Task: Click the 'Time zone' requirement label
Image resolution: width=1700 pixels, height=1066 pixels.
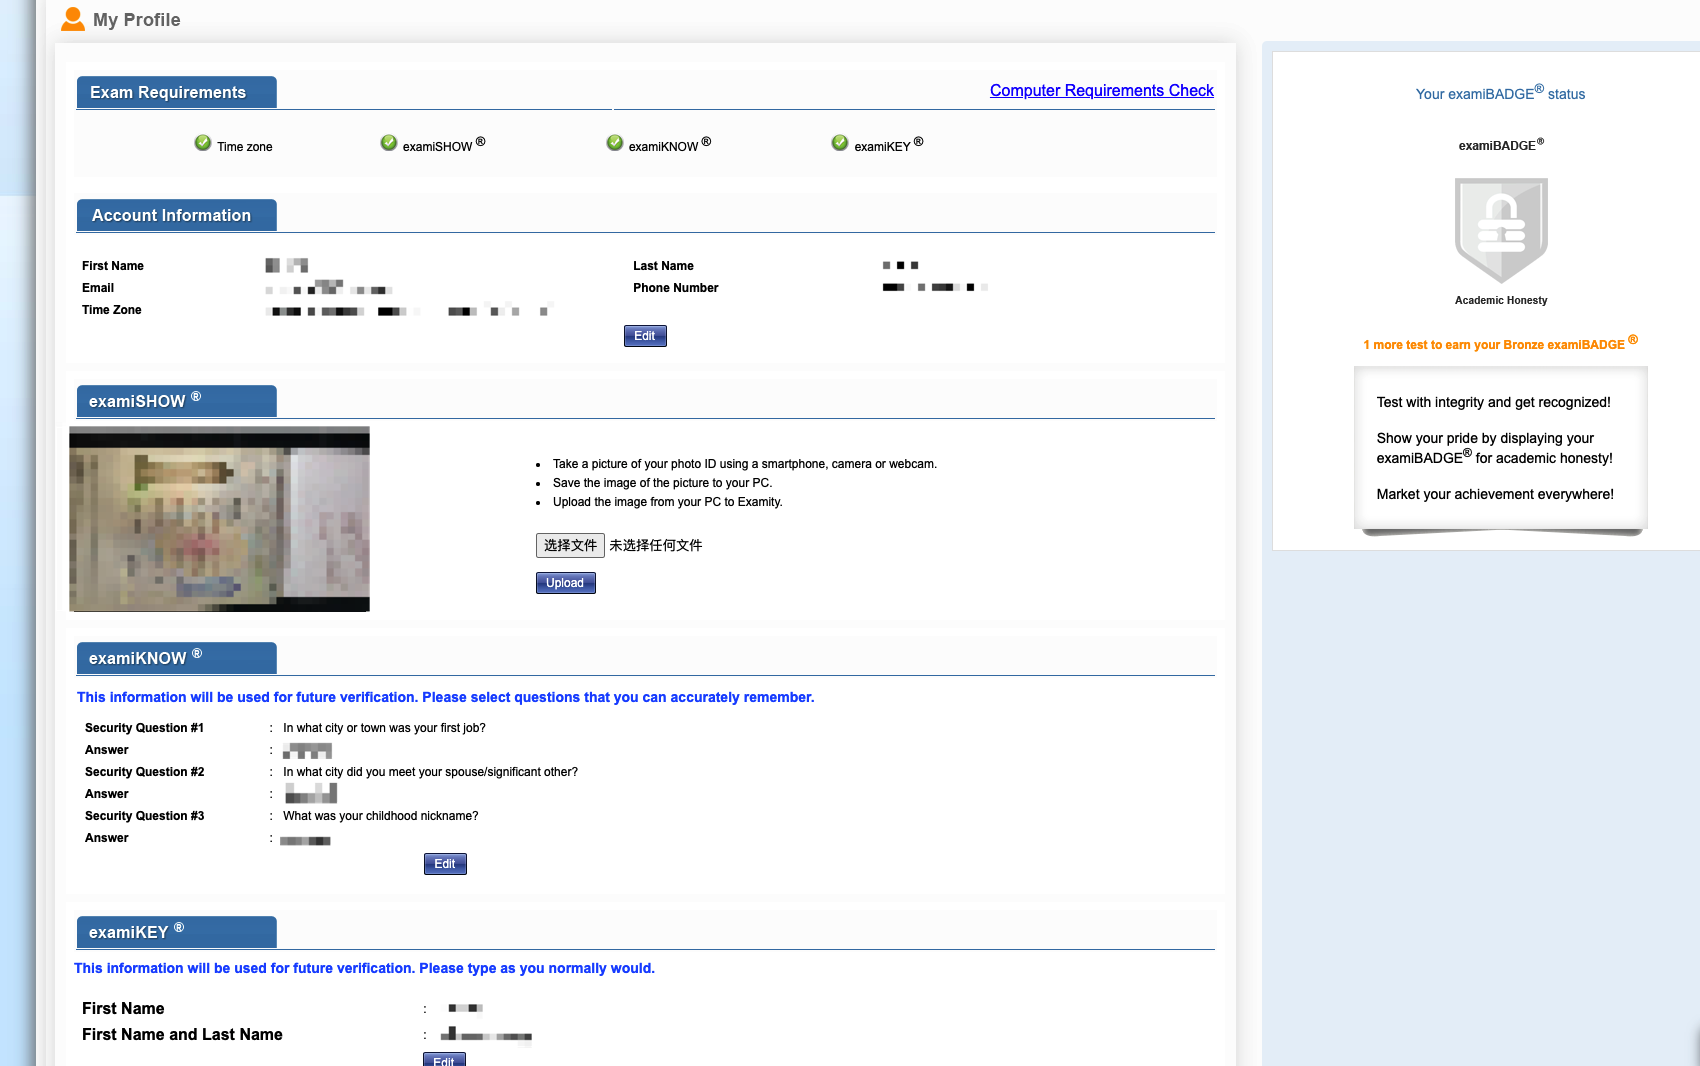Action: coord(245,147)
